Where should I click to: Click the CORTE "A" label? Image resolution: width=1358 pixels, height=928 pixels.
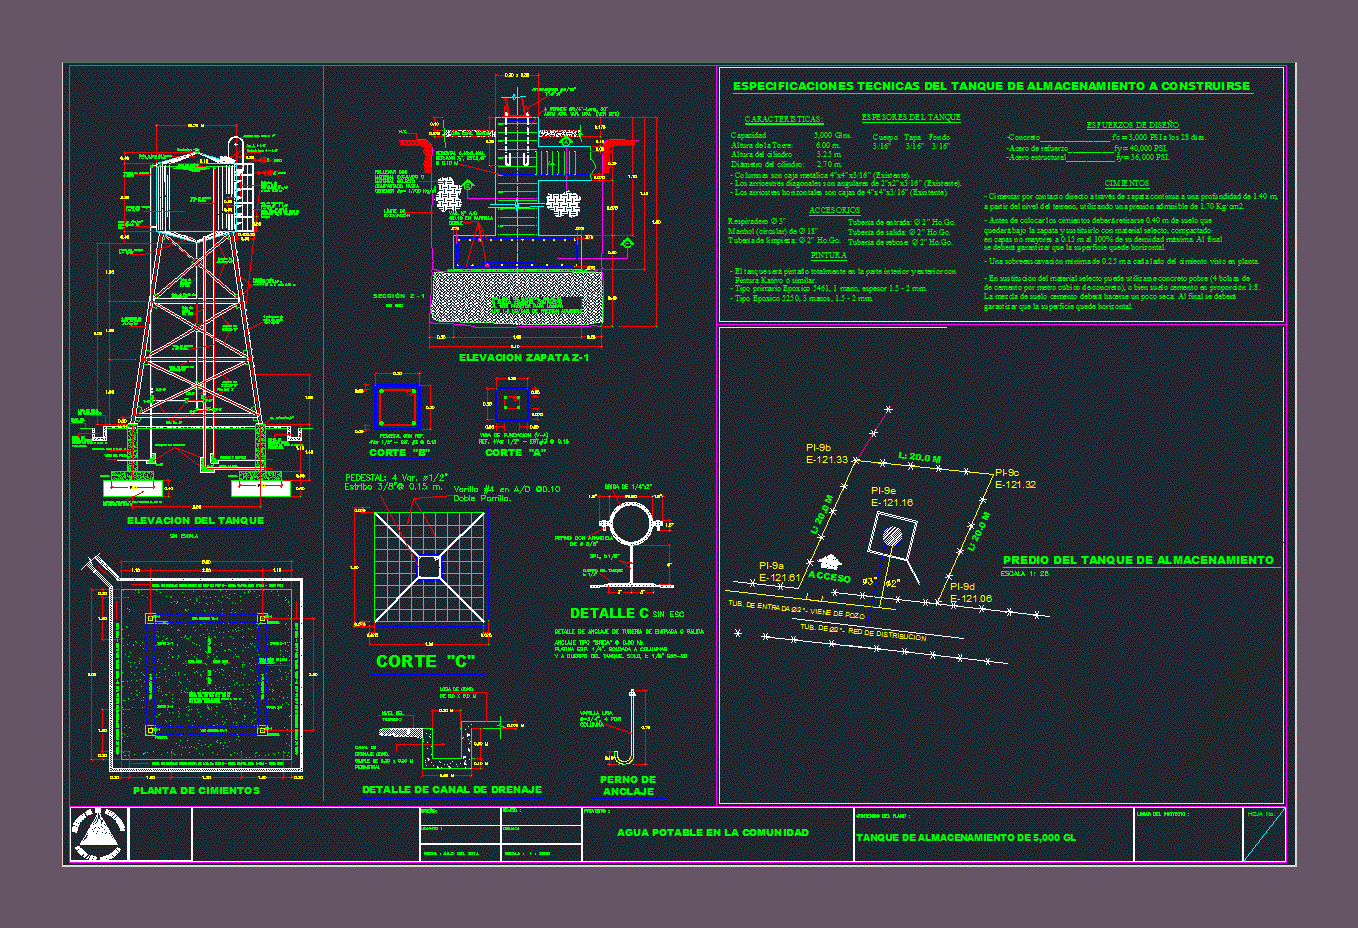[516, 453]
